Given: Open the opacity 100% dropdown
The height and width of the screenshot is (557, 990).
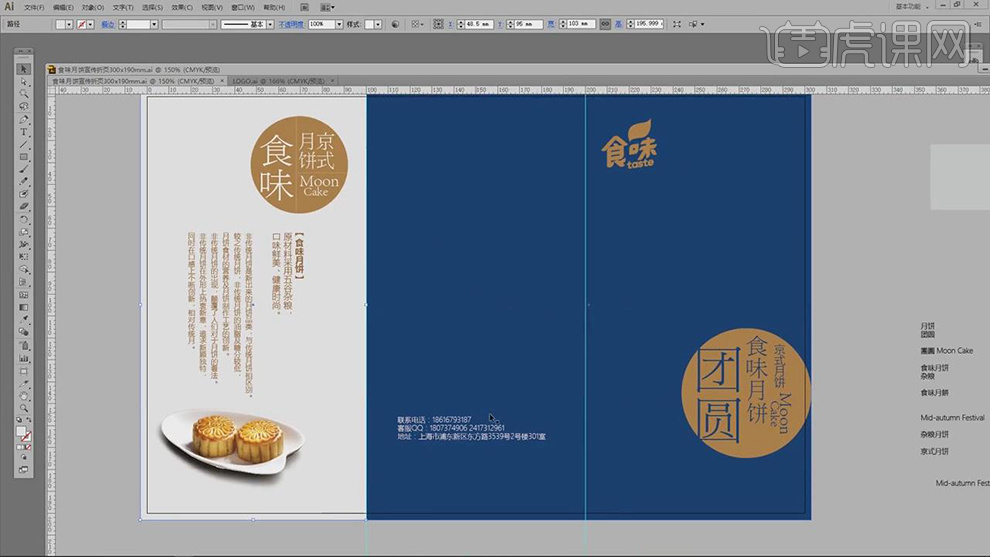Looking at the screenshot, I should [x=339, y=24].
